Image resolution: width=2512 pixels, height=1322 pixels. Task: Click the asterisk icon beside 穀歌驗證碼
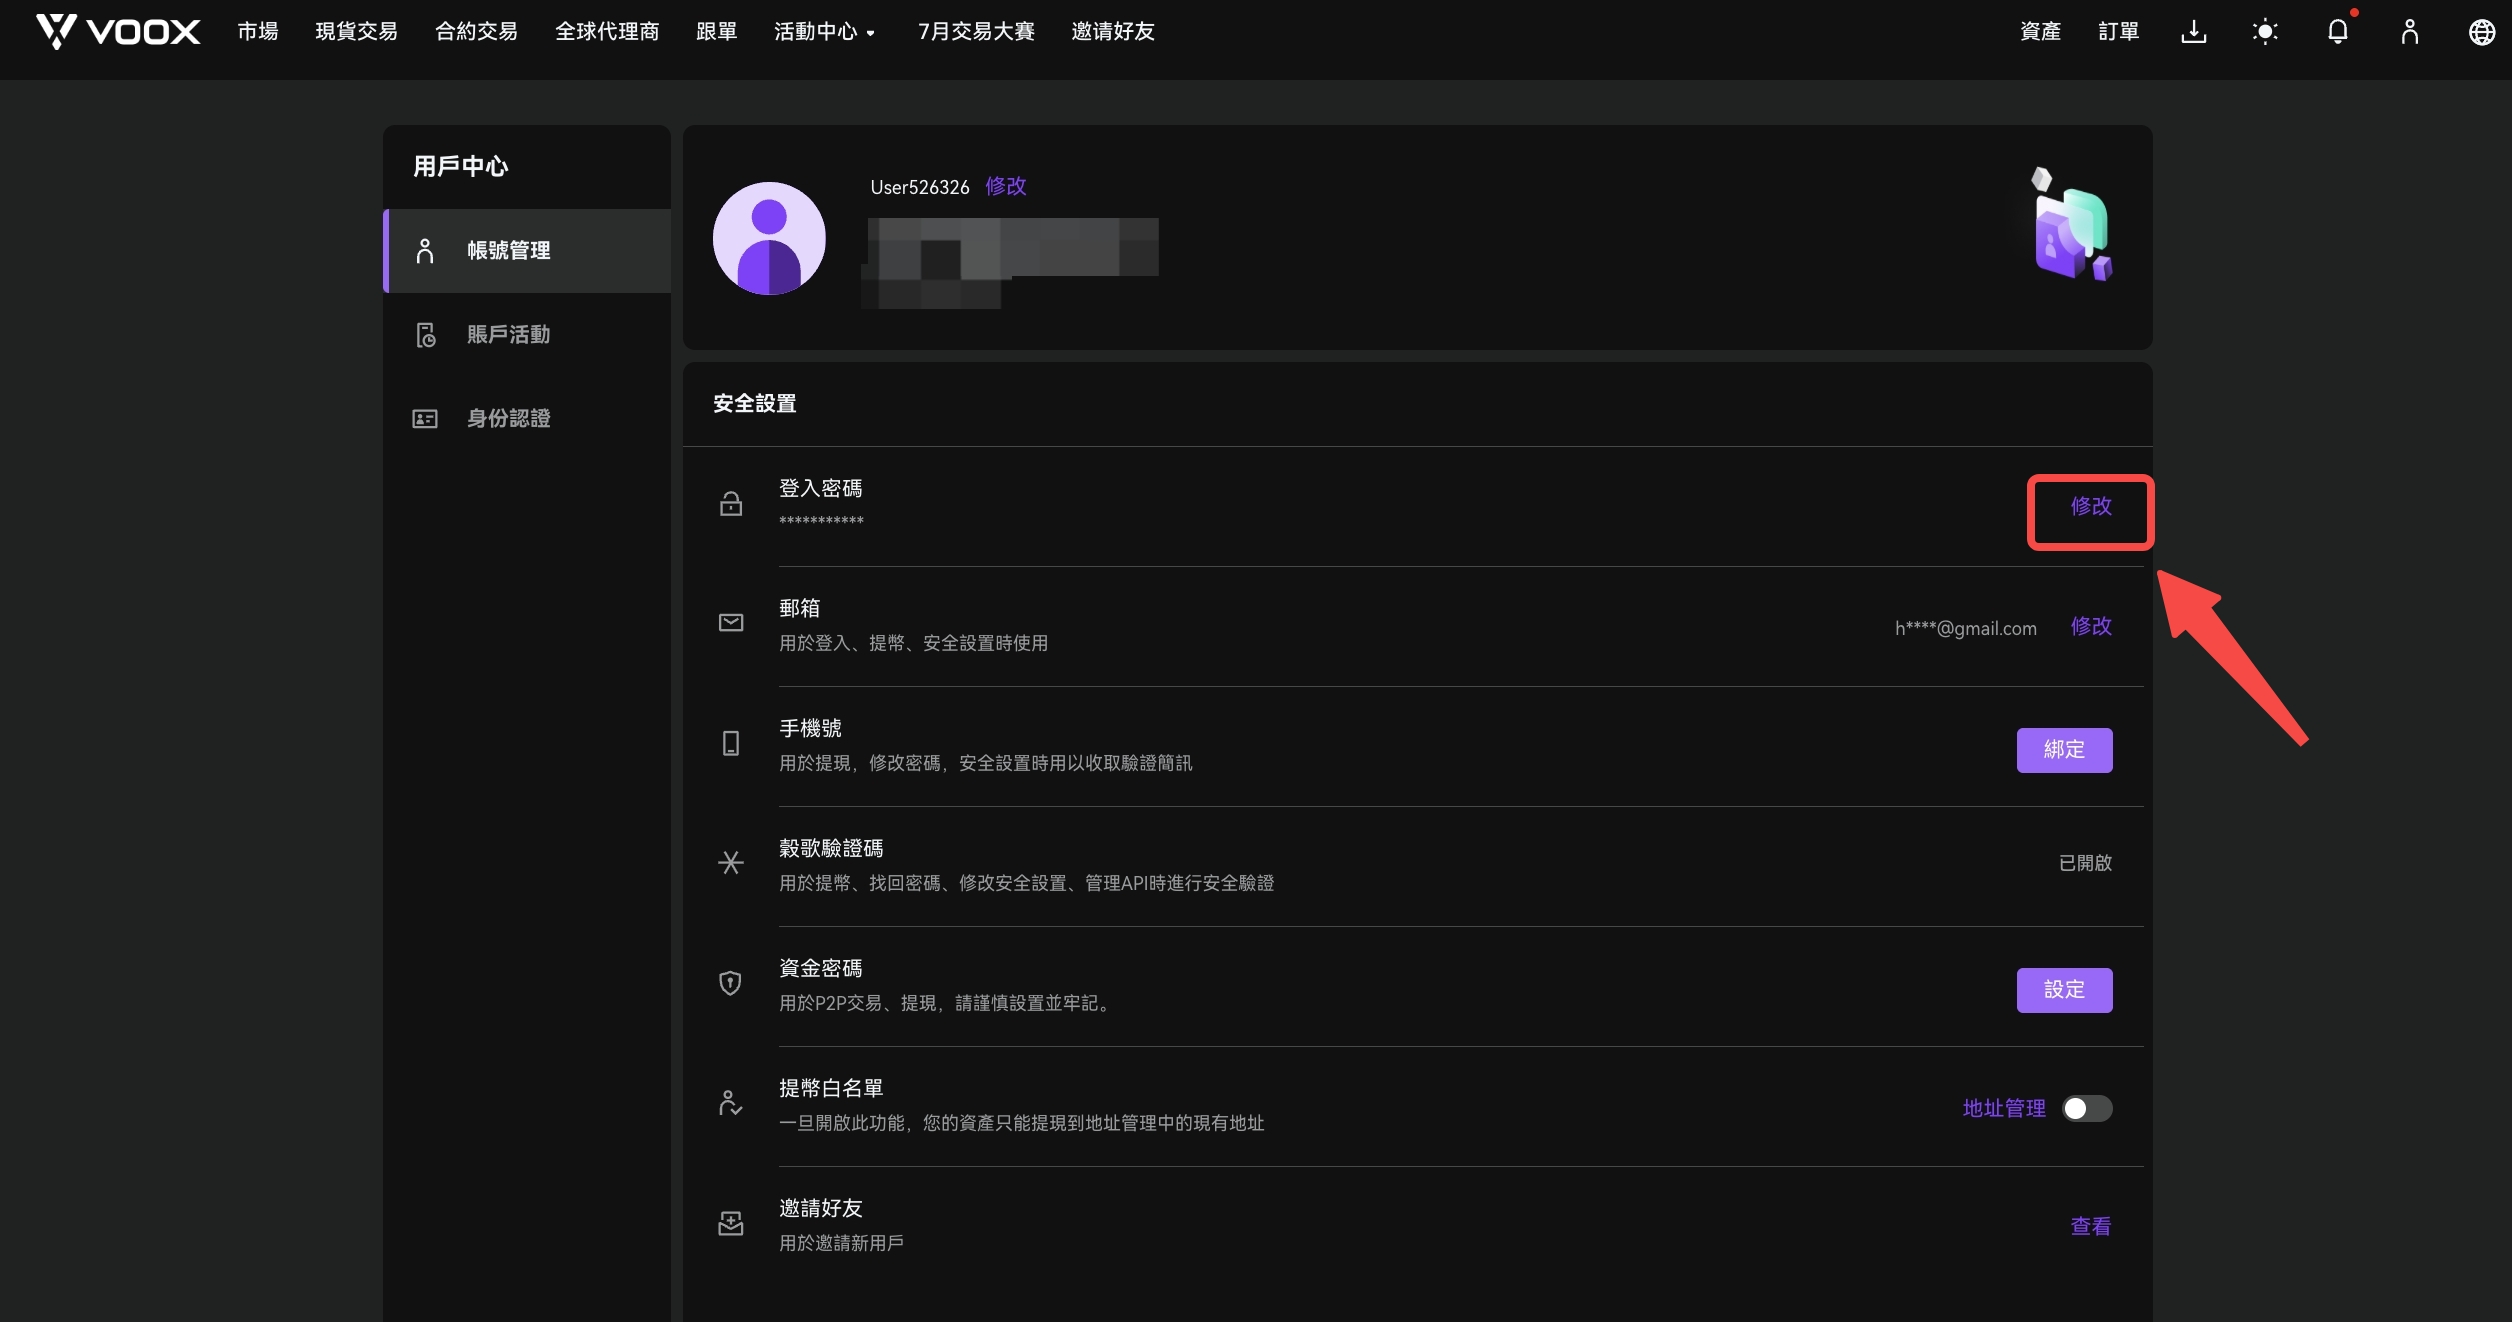tap(731, 863)
